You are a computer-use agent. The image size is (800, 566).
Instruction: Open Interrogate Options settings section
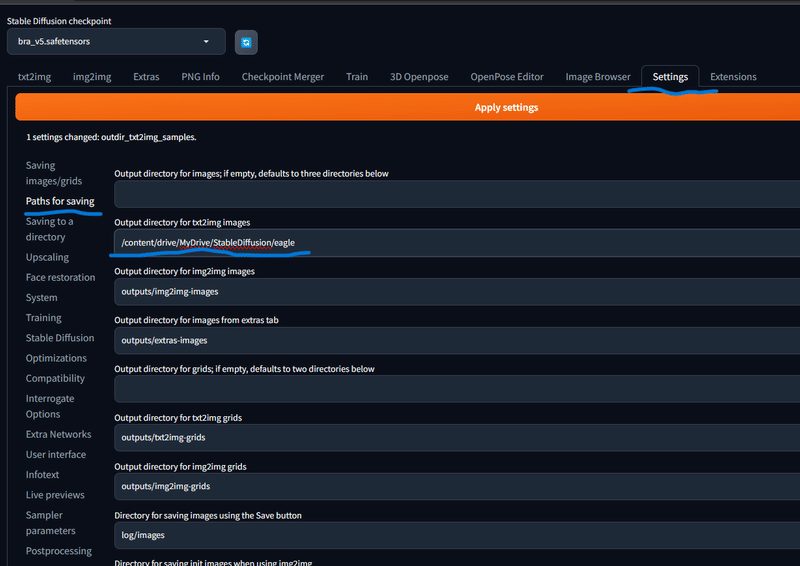(49, 406)
